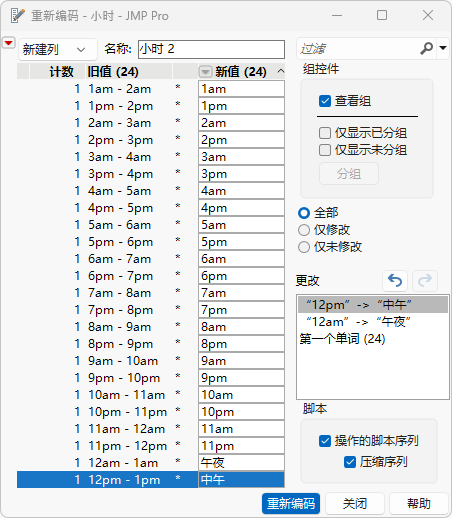Select old value row 10pm - 11pm
Viewport: 452px width, 518px height.
[x=127, y=412]
